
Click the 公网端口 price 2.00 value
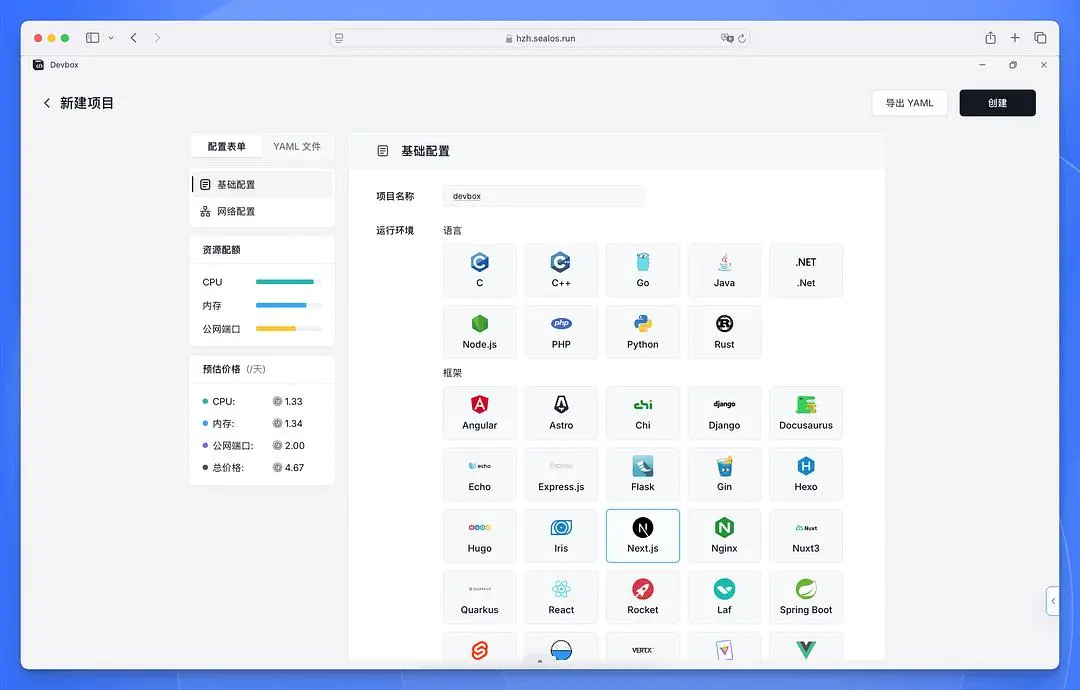point(295,446)
